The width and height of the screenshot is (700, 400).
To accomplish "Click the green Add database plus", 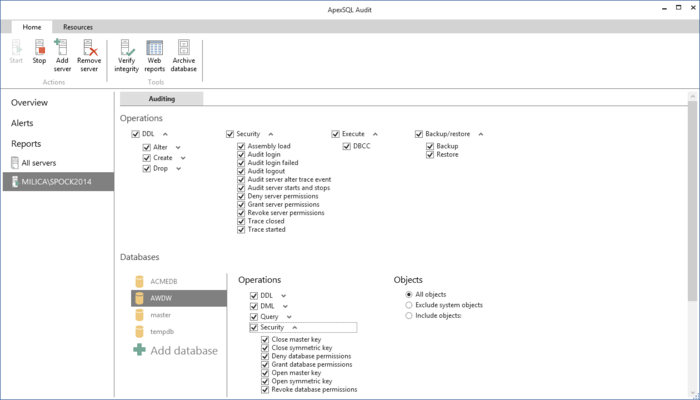I will [x=139, y=350].
